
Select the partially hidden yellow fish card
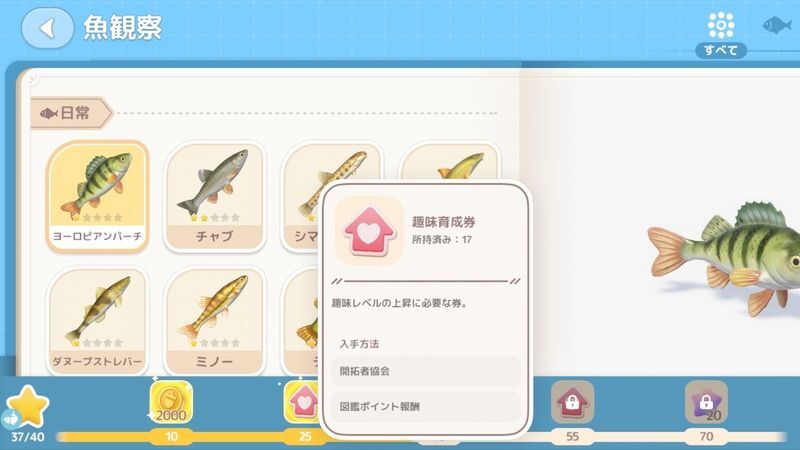coord(449,161)
